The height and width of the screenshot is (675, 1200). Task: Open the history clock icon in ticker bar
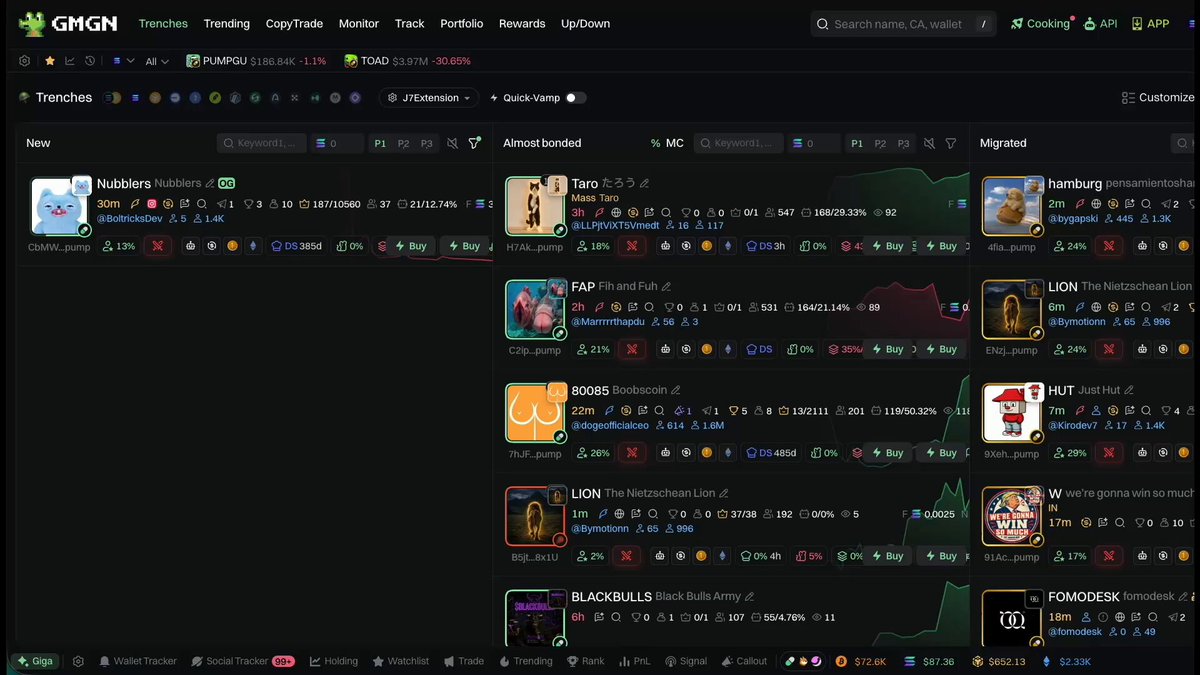[x=90, y=61]
